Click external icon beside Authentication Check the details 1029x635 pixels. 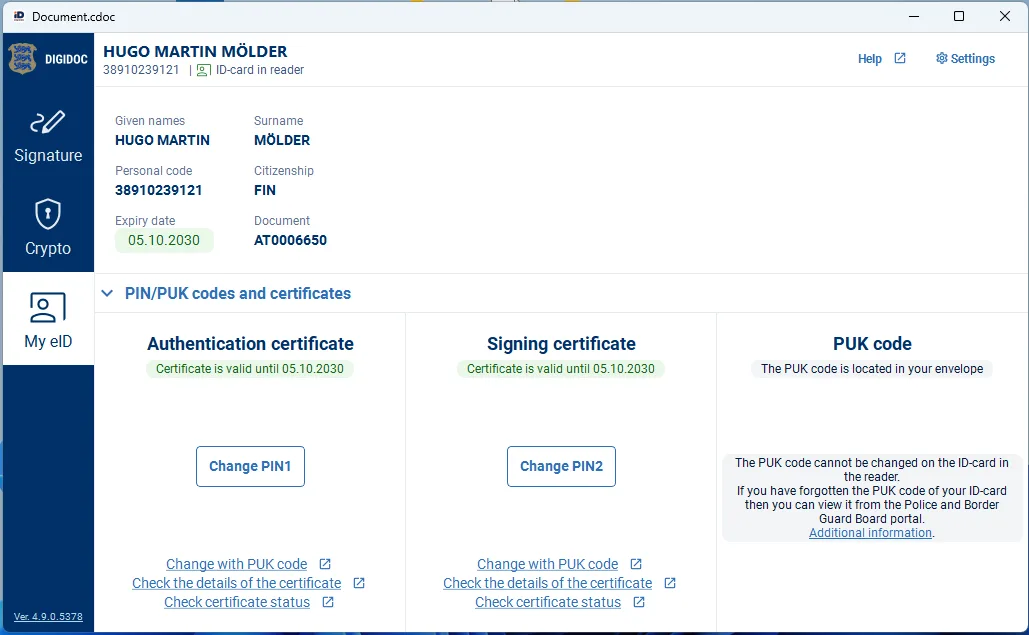click(x=359, y=583)
